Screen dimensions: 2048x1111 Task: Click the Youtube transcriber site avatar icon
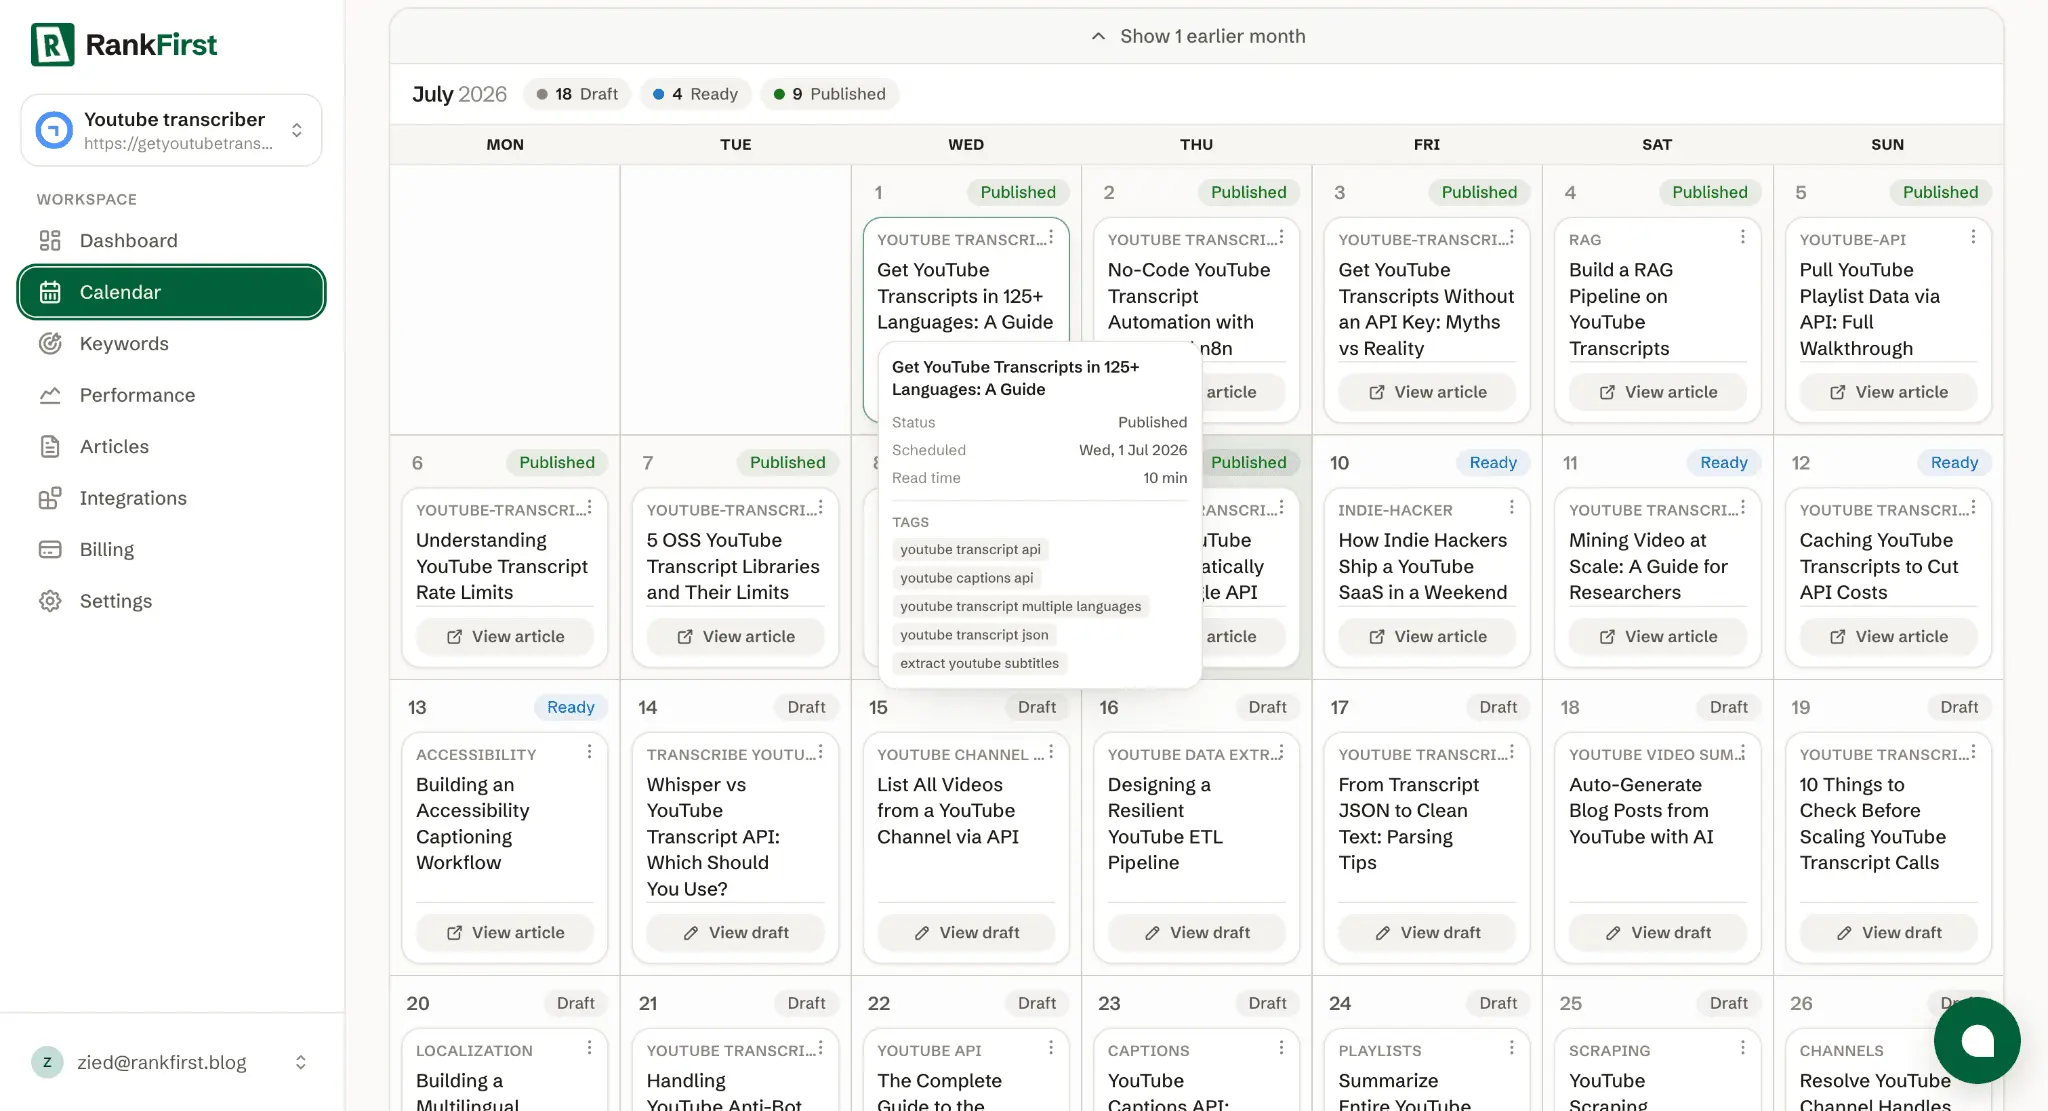[x=54, y=130]
